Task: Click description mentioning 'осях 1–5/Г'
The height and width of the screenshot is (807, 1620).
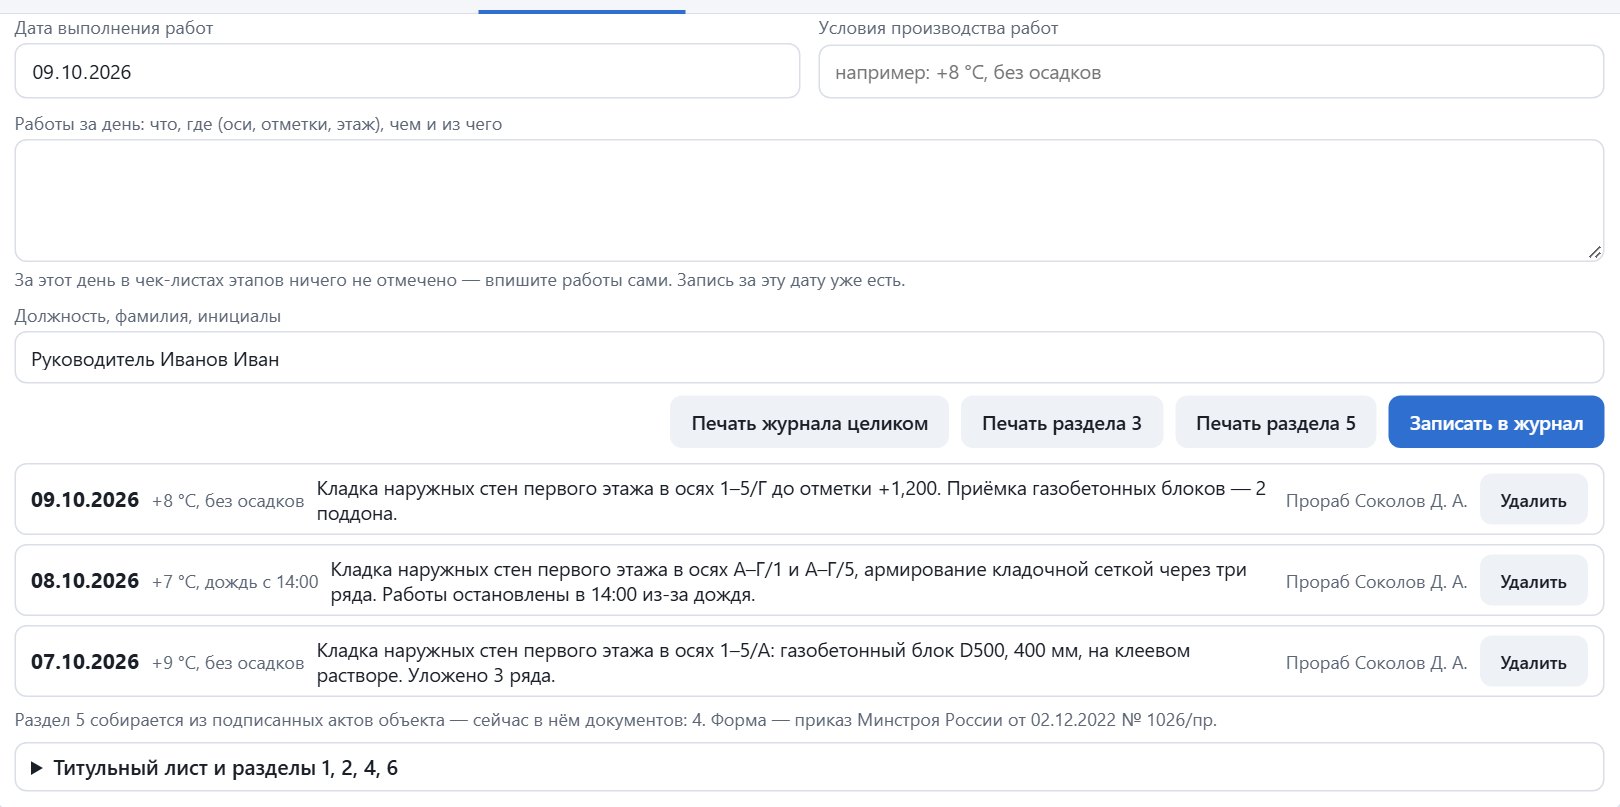Action: pyautogui.click(x=791, y=501)
